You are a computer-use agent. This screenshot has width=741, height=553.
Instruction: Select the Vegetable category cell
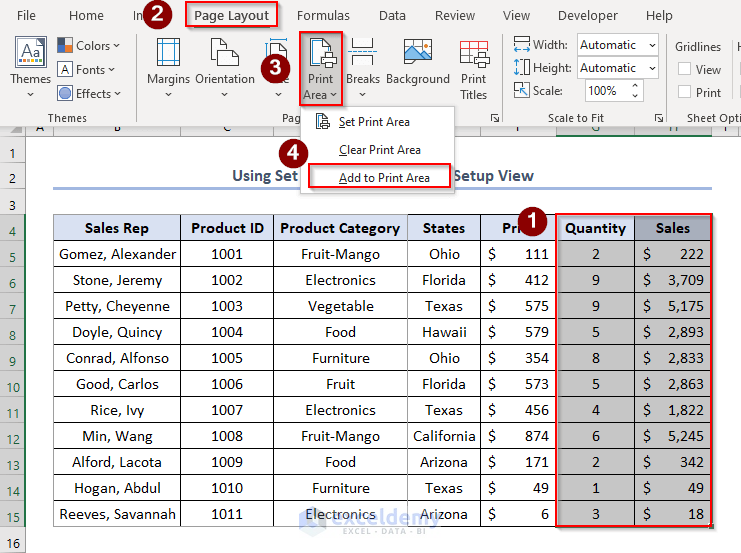(x=340, y=306)
